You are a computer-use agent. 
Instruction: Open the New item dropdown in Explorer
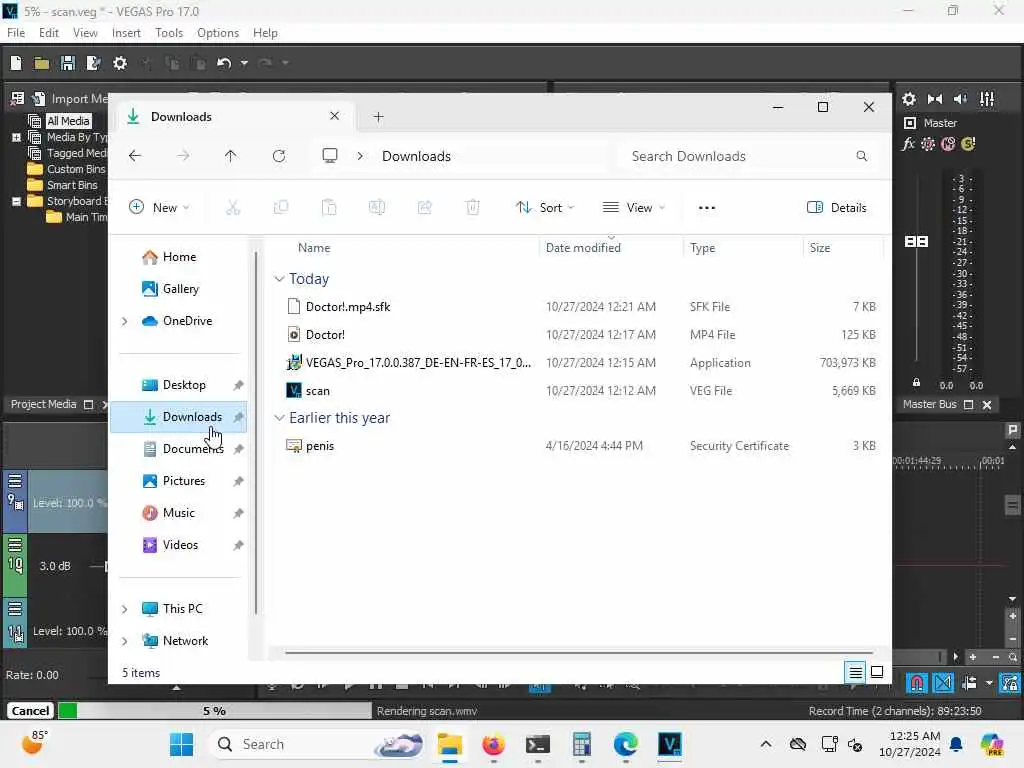159,208
